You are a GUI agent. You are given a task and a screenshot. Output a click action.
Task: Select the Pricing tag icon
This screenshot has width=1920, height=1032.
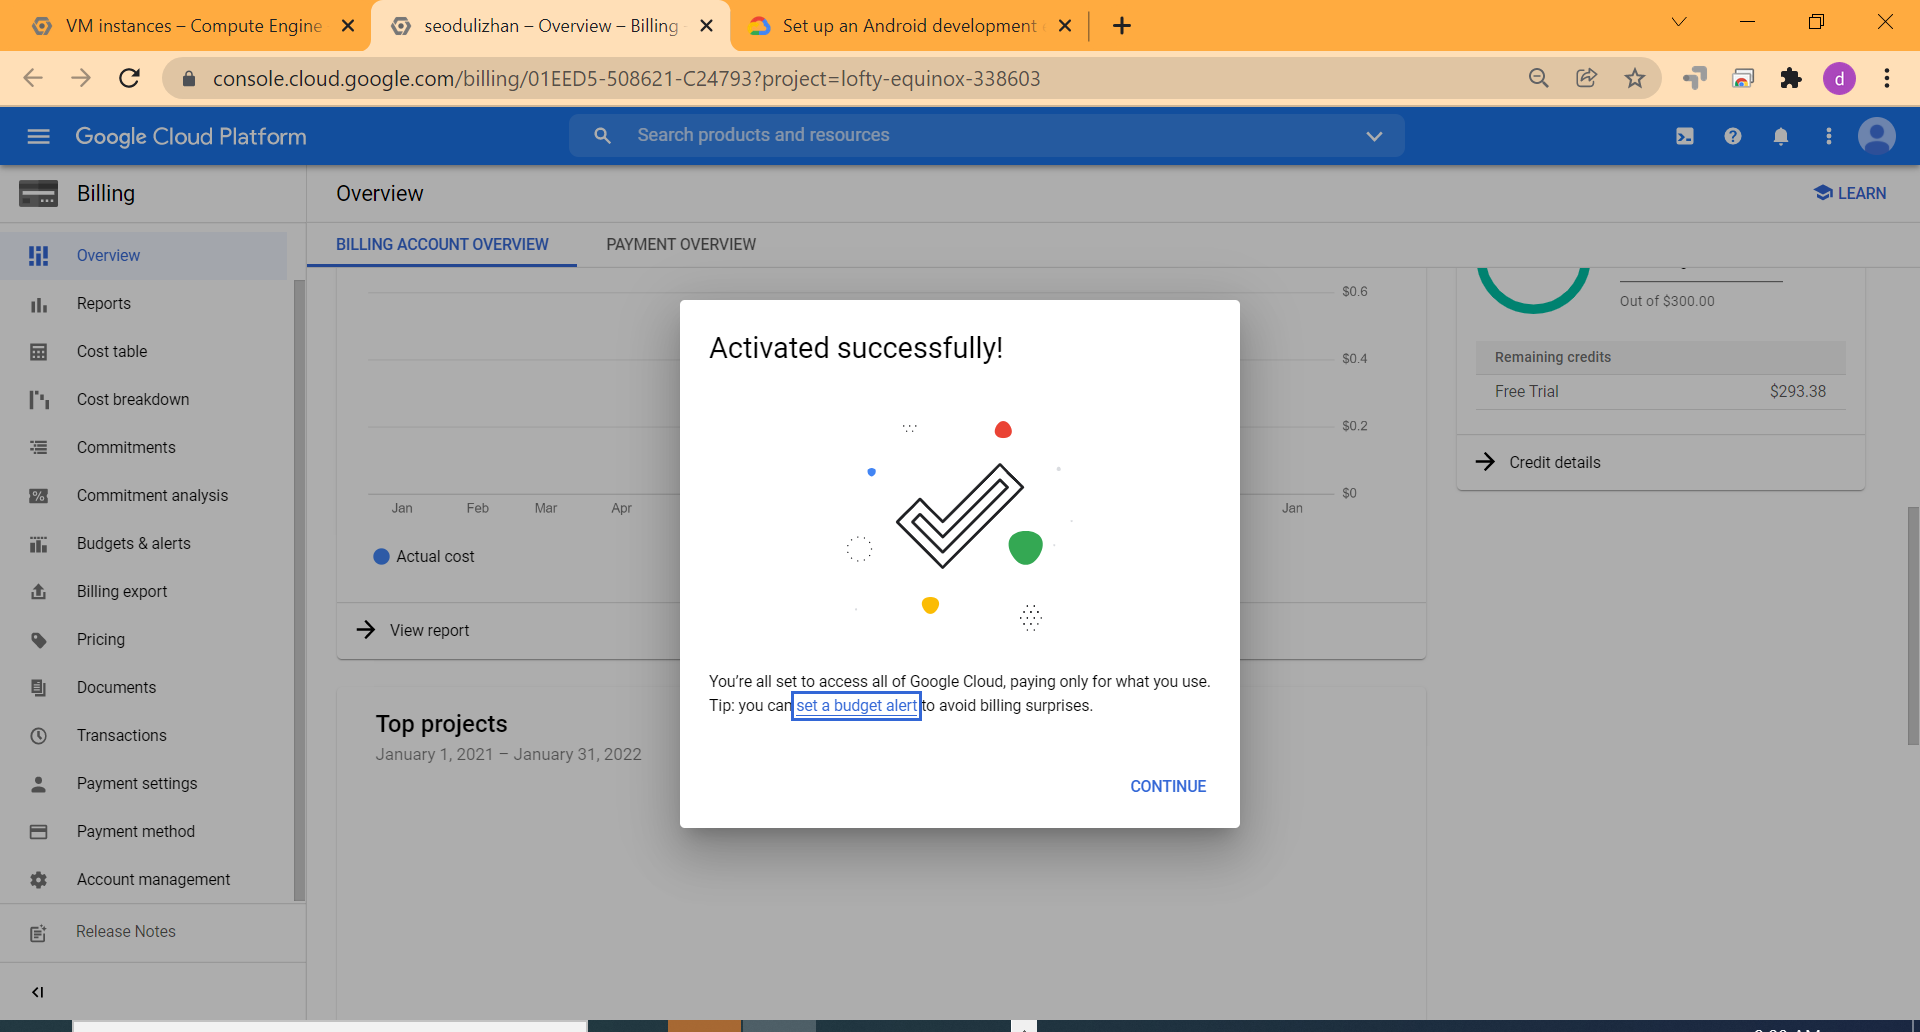39,640
